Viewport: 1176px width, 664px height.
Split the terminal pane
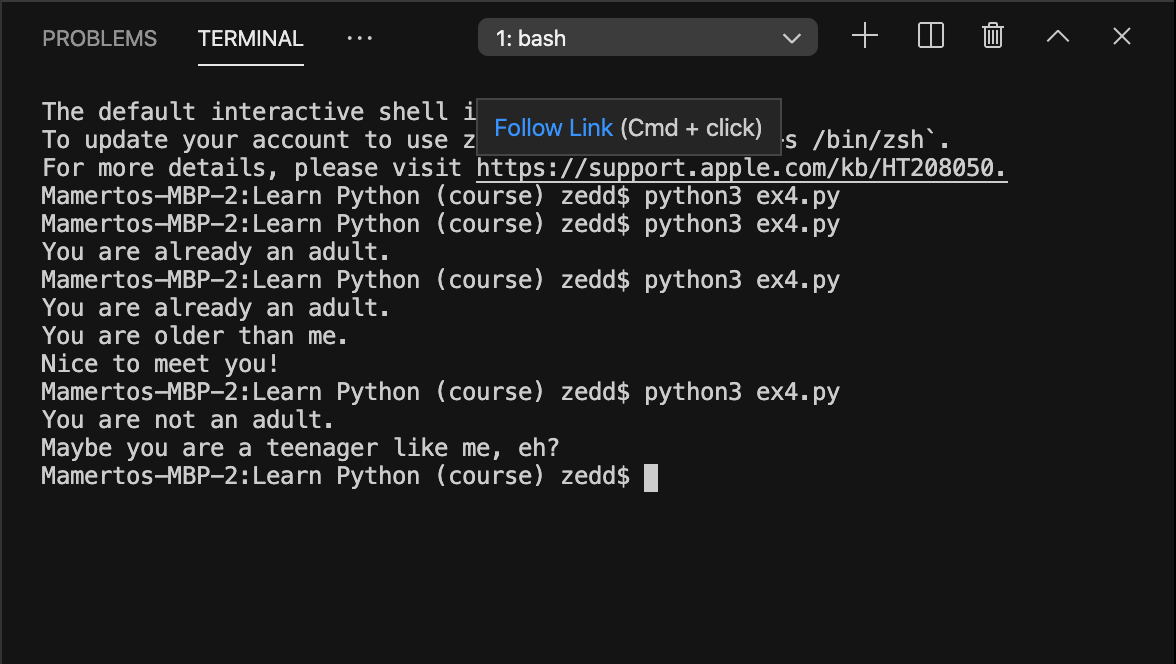tap(930, 37)
